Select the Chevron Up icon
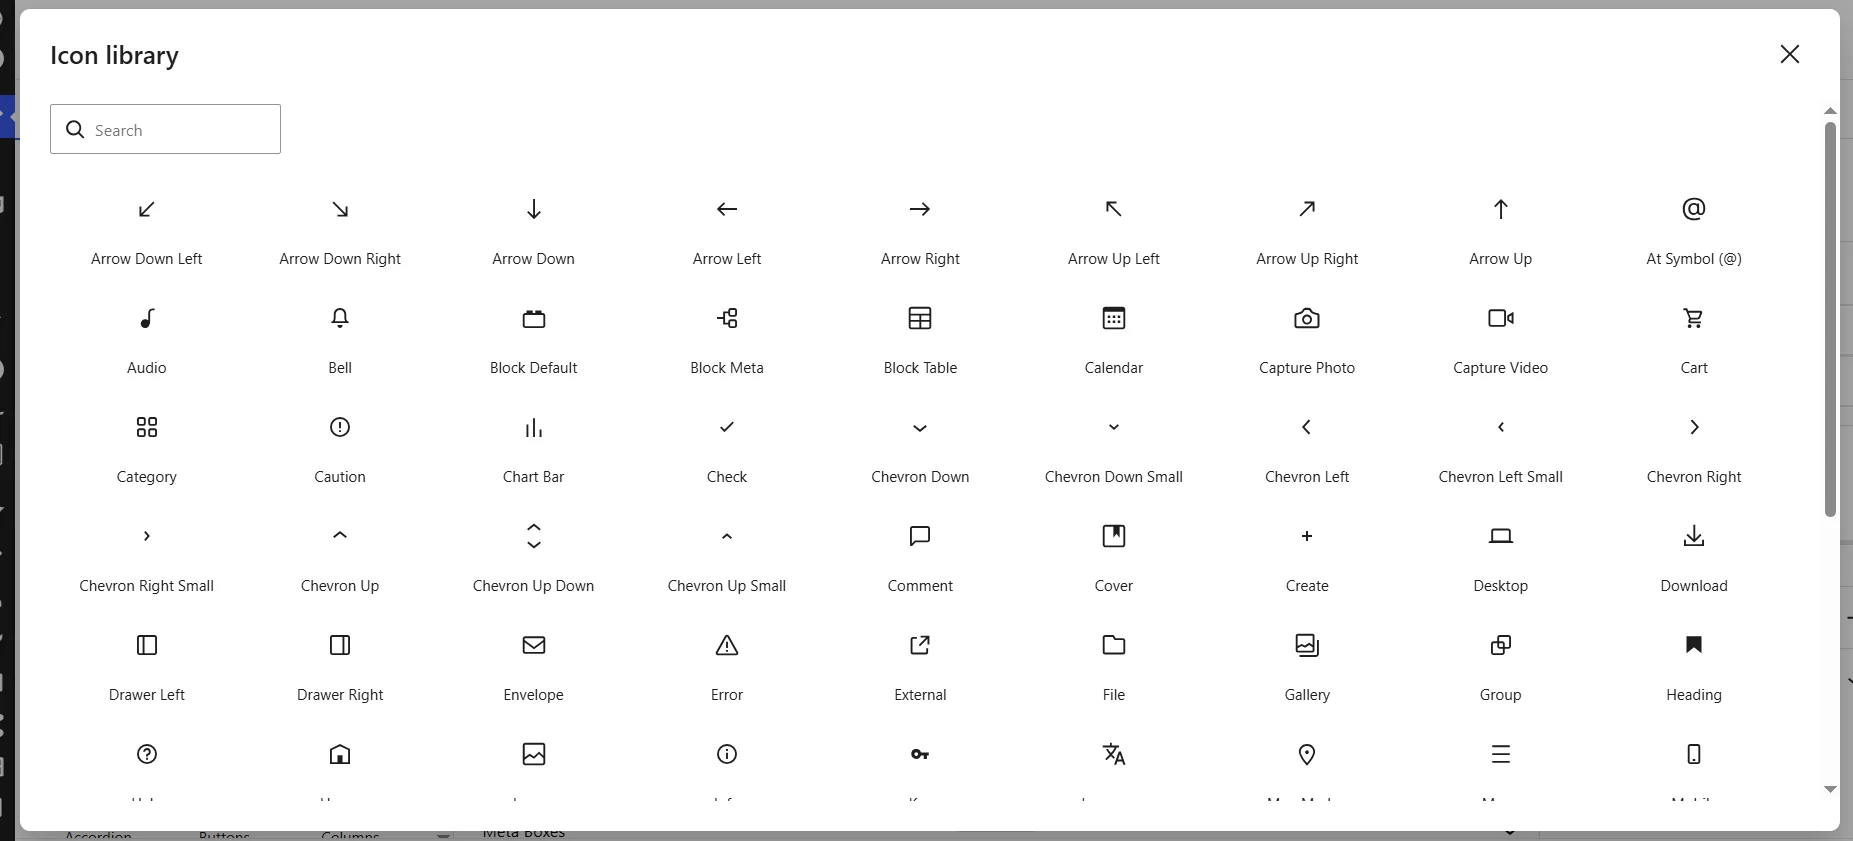This screenshot has width=1853, height=841. tap(340, 535)
